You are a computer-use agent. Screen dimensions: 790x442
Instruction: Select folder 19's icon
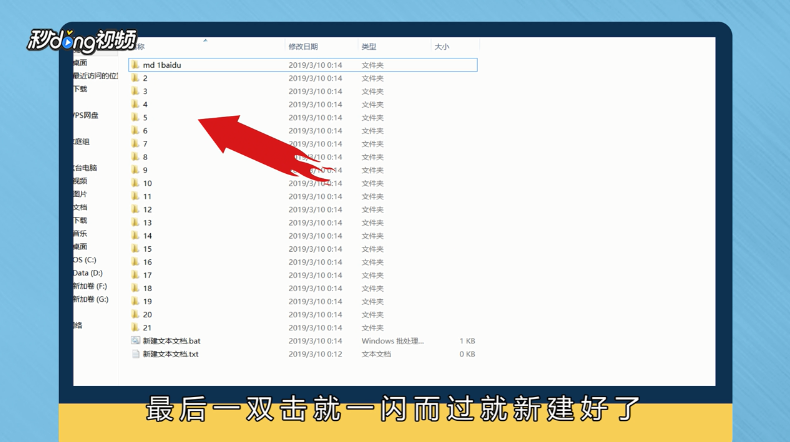coord(135,301)
